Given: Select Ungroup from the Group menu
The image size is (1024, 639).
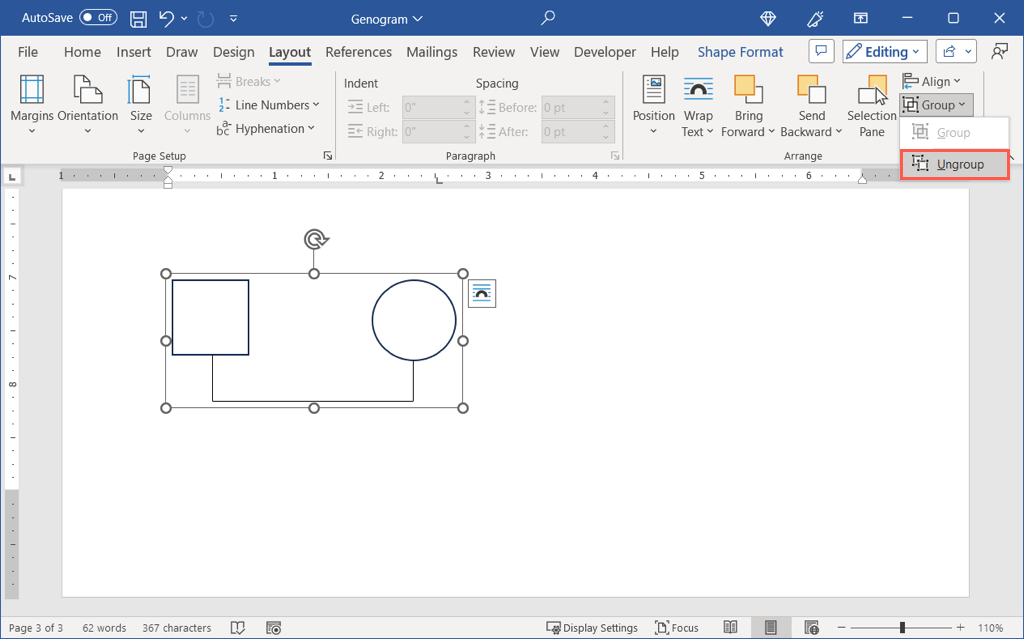Looking at the screenshot, I should (x=955, y=164).
